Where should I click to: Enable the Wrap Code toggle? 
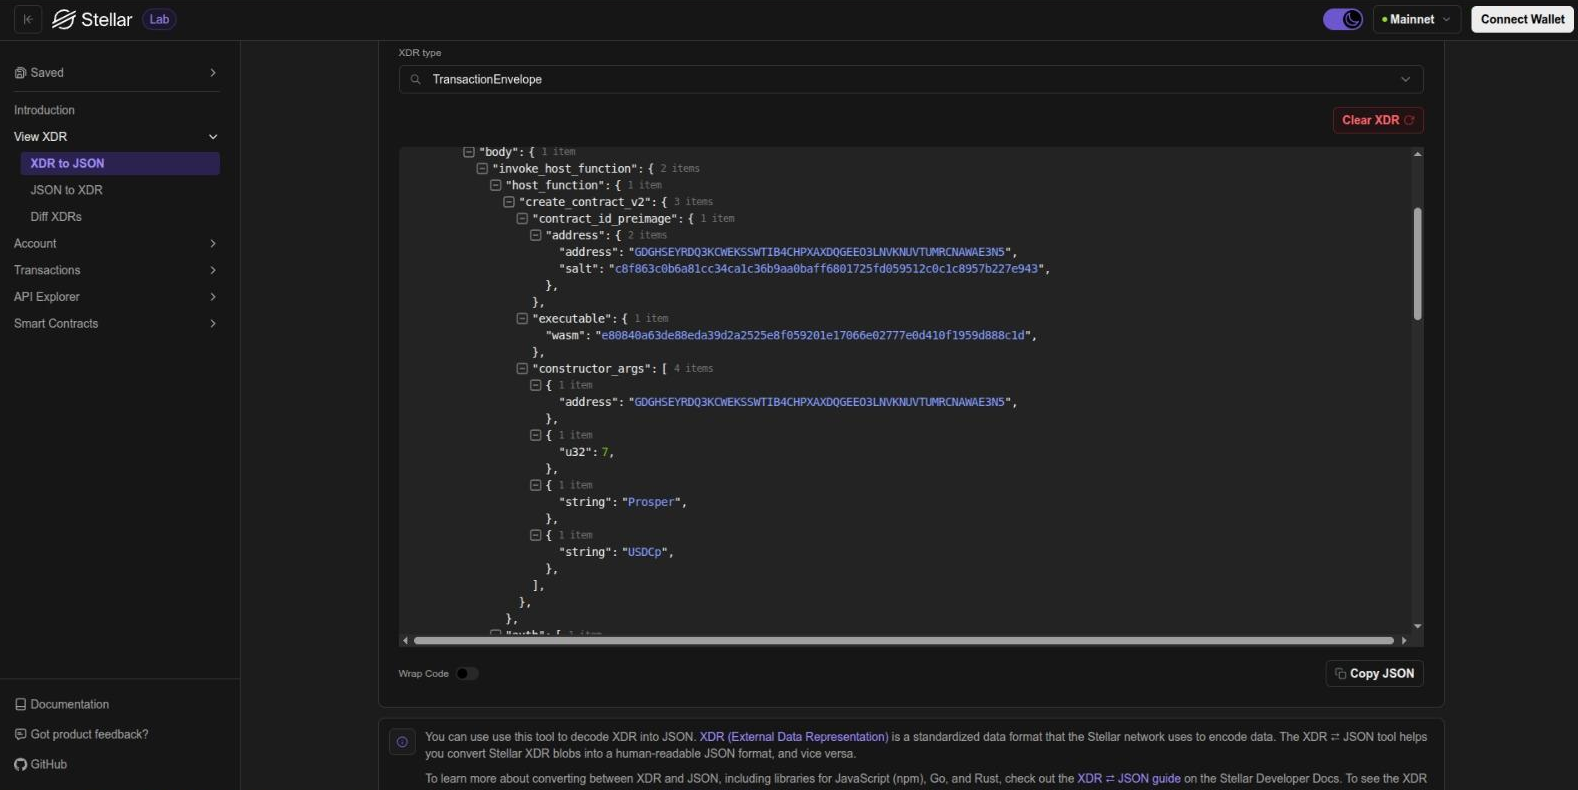click(467, 674)
